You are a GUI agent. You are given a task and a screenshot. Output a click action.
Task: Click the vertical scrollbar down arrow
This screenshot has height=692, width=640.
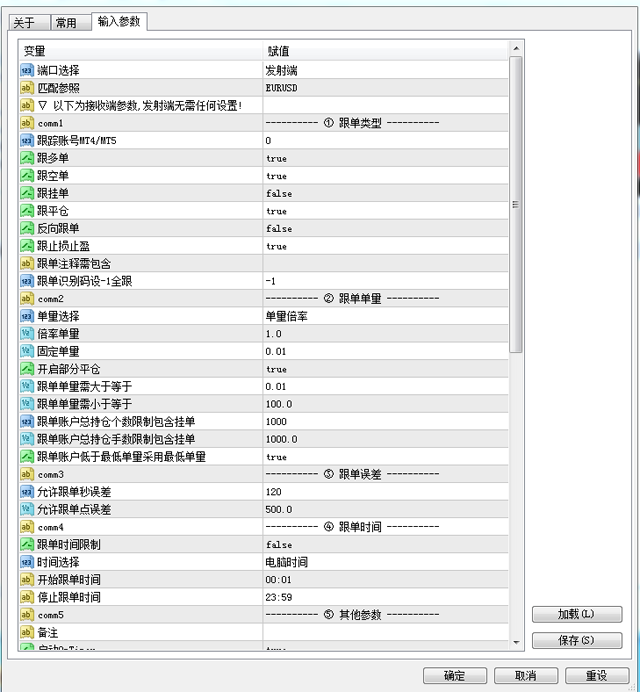point(516,641)
